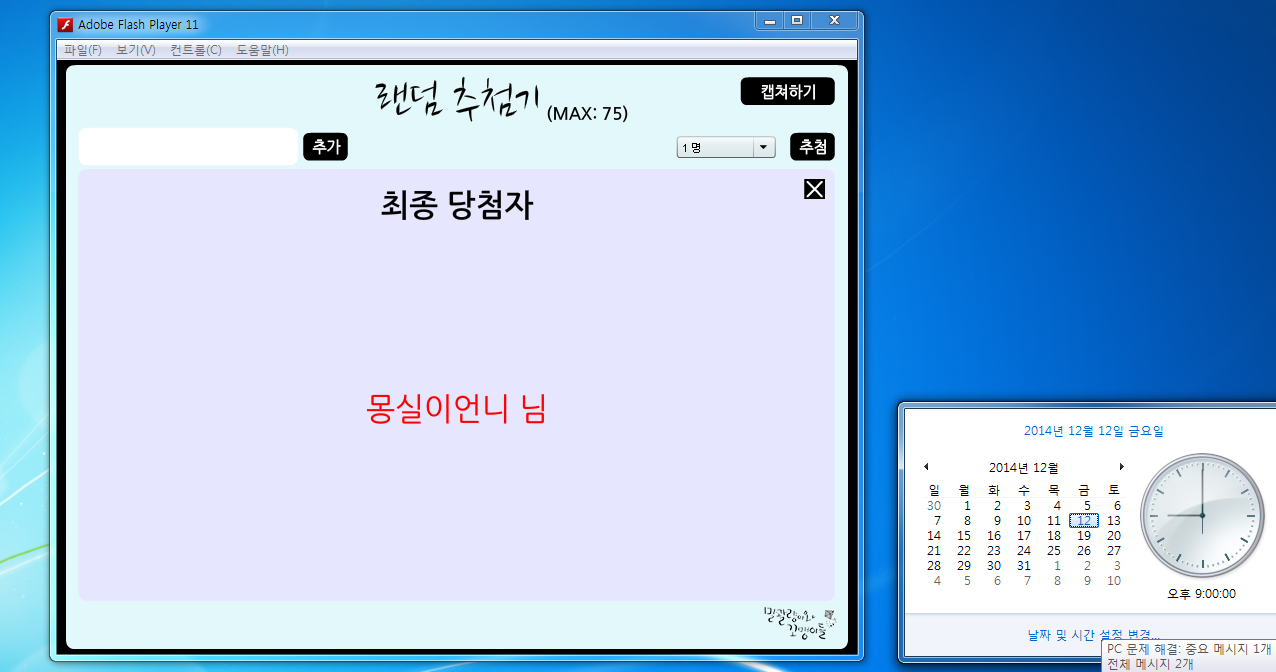Image resolution: width=1276 pixels, height=672 pixels.
Task: Click the Adobe Flash Player title icon
Action: pyautogui.click(x=66, y=24)
